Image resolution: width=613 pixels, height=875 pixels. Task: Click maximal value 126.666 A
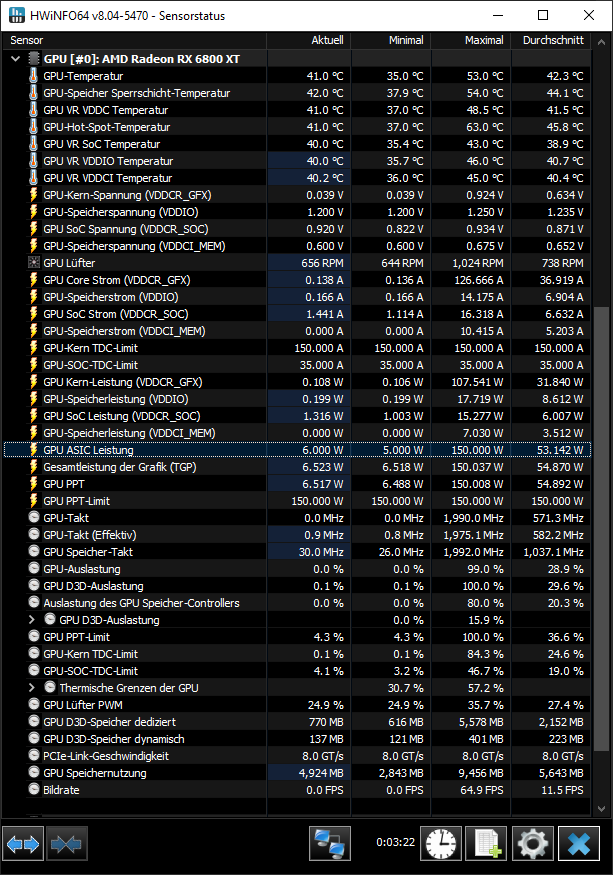[478, 280]
